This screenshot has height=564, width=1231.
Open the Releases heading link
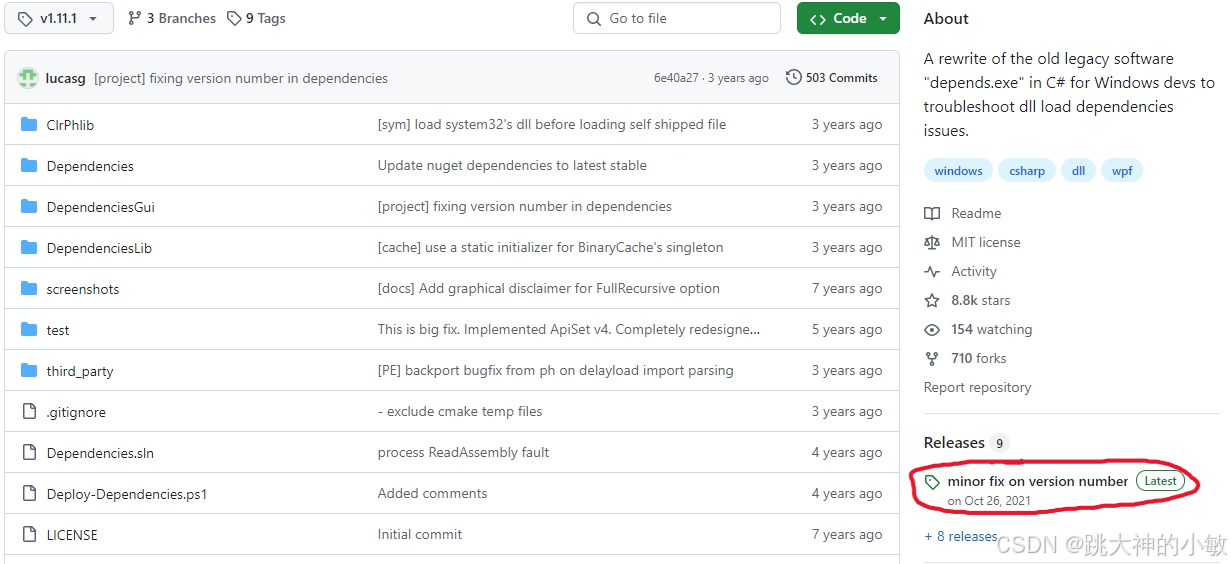(954, 442)
